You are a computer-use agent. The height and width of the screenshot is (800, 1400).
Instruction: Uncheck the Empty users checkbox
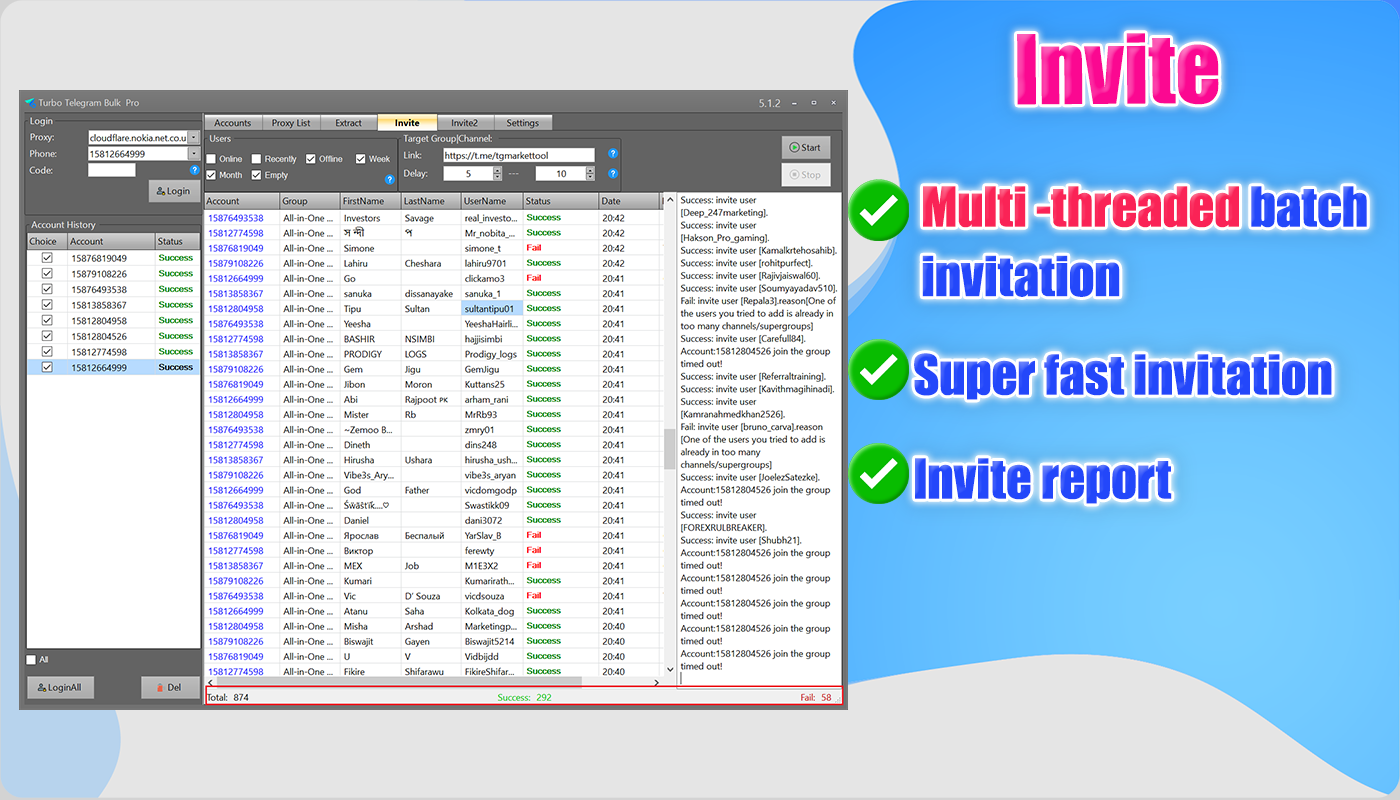257,175
